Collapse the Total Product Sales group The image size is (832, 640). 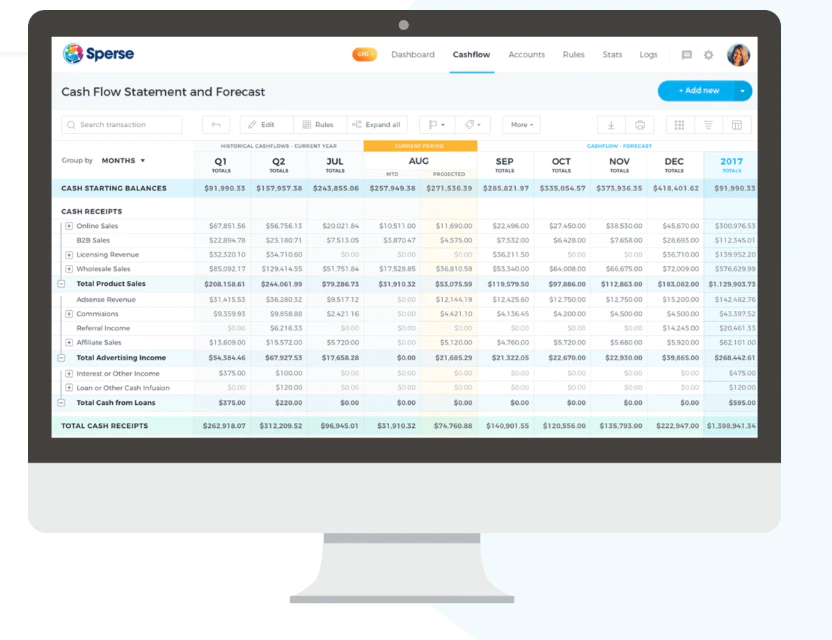pos(62,284)
